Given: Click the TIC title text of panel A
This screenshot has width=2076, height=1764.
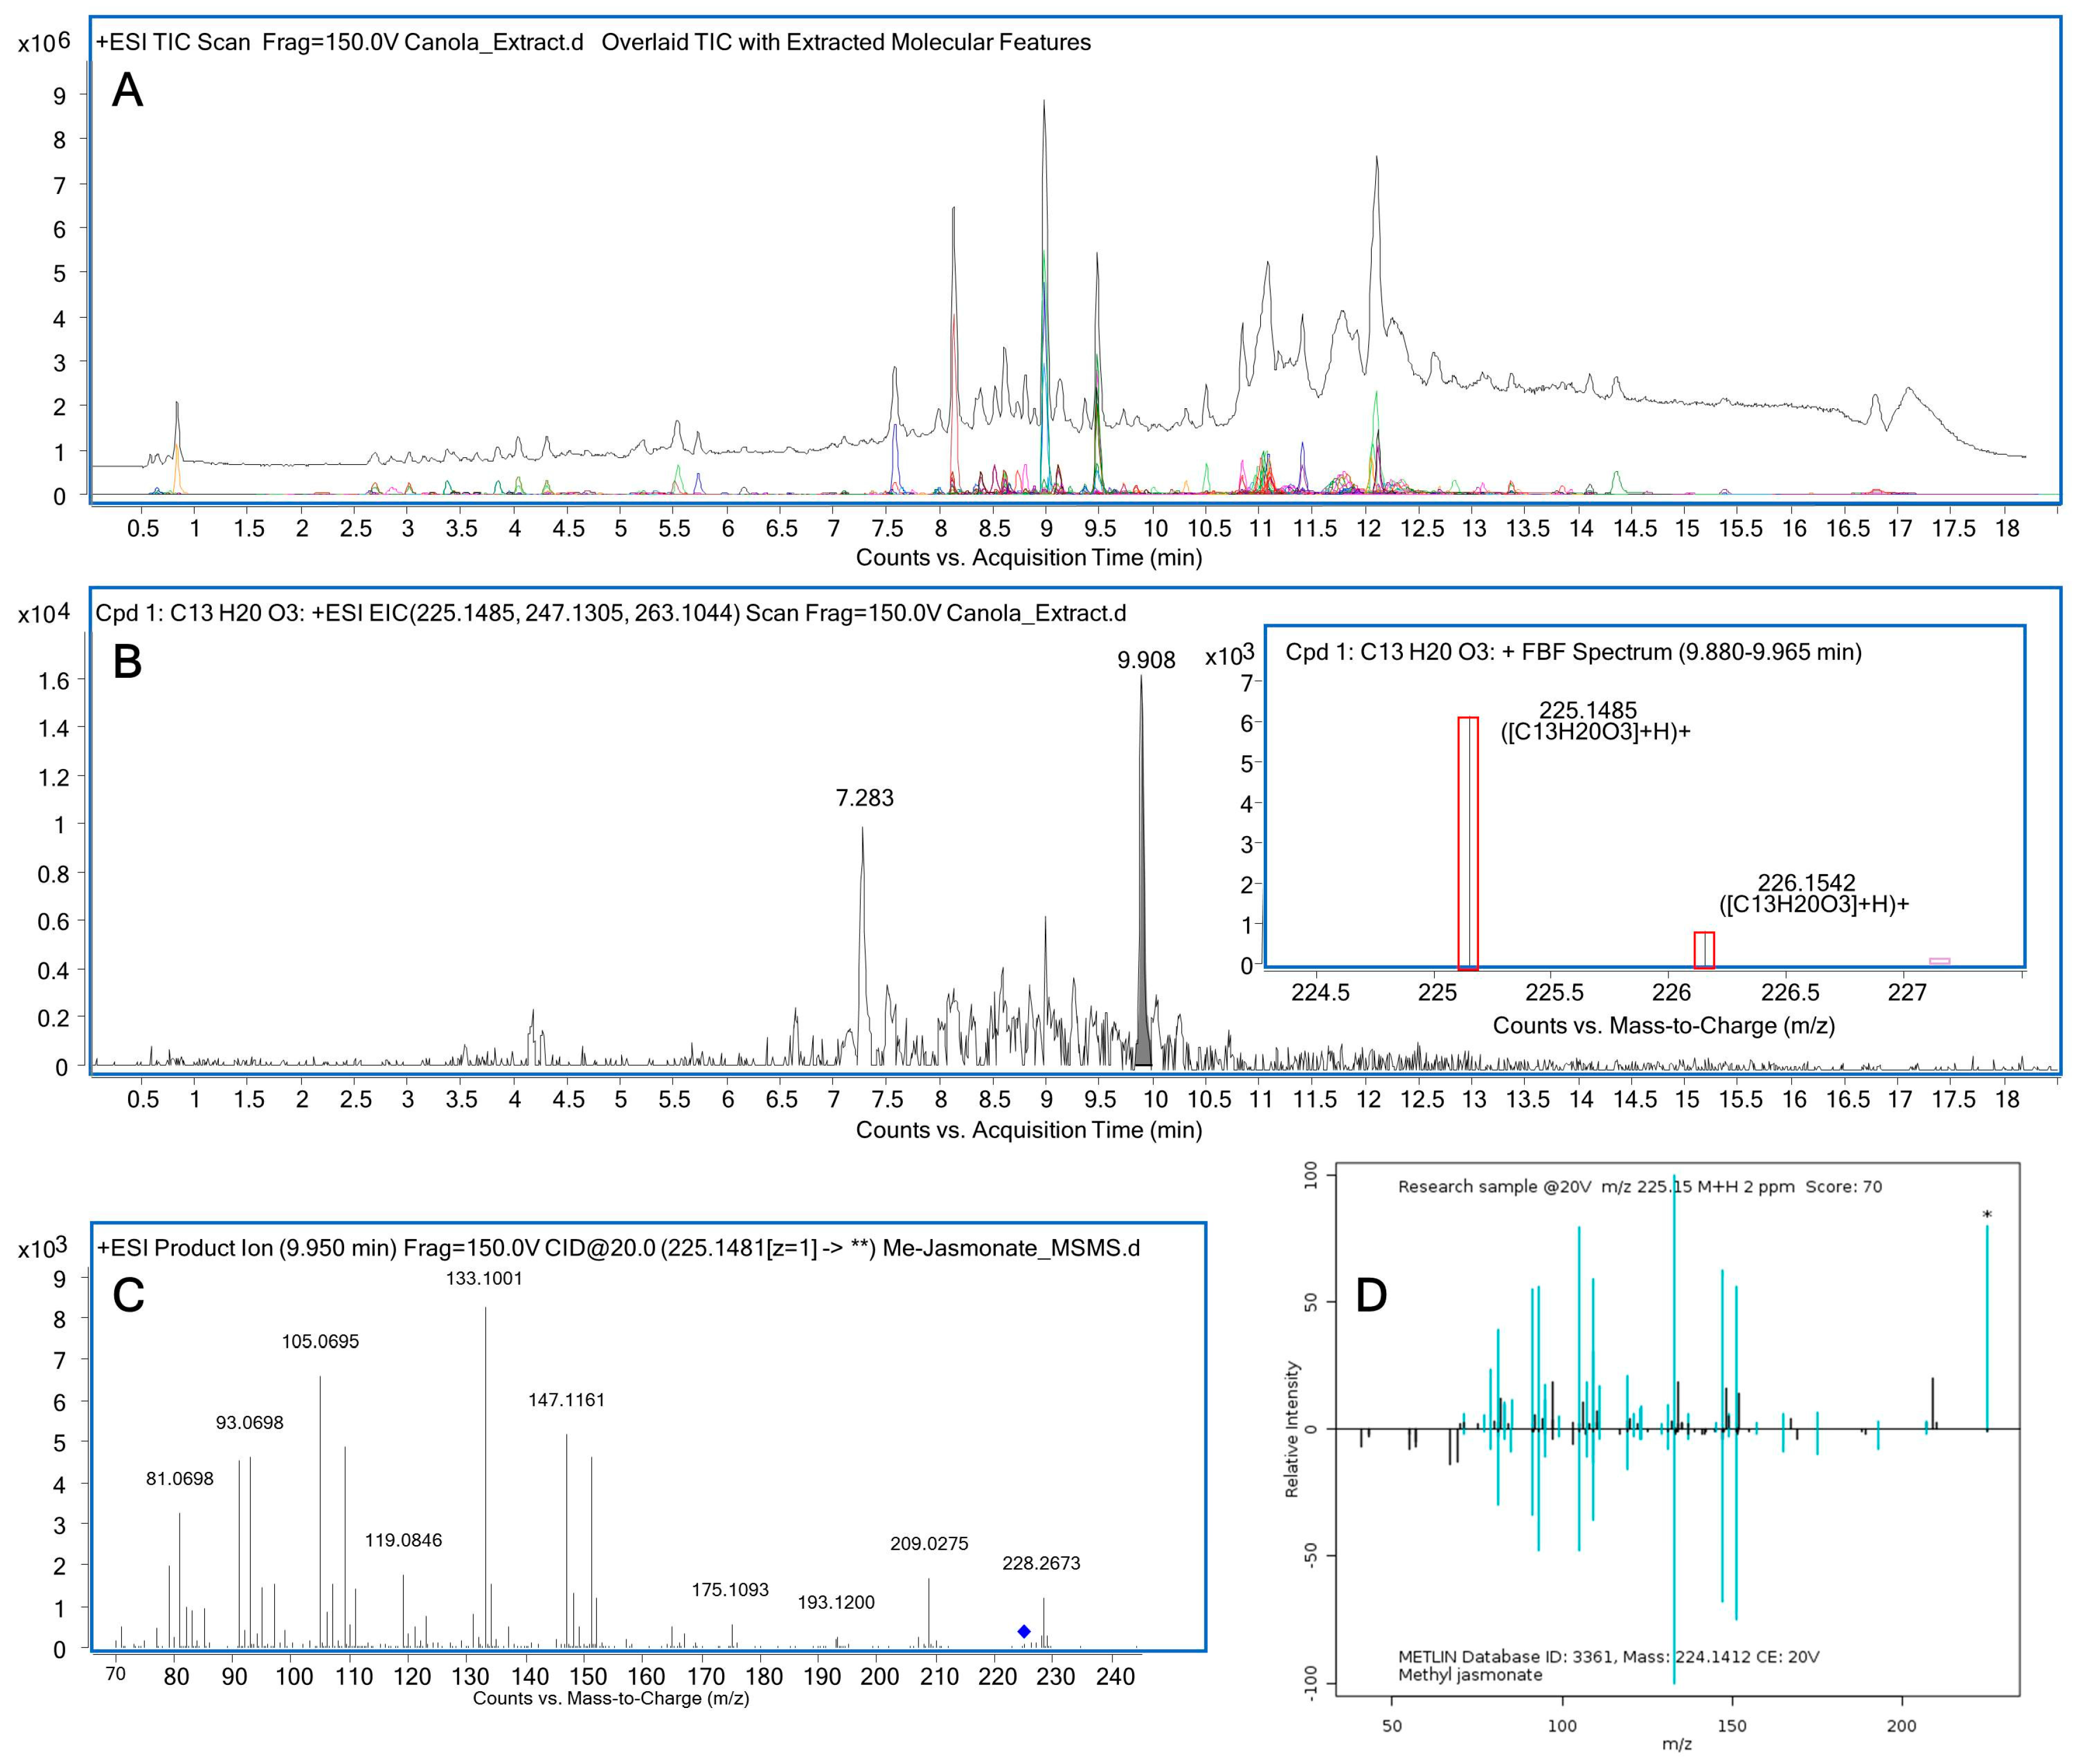Looking at the screenshot, I should click(x=592, y=42).
